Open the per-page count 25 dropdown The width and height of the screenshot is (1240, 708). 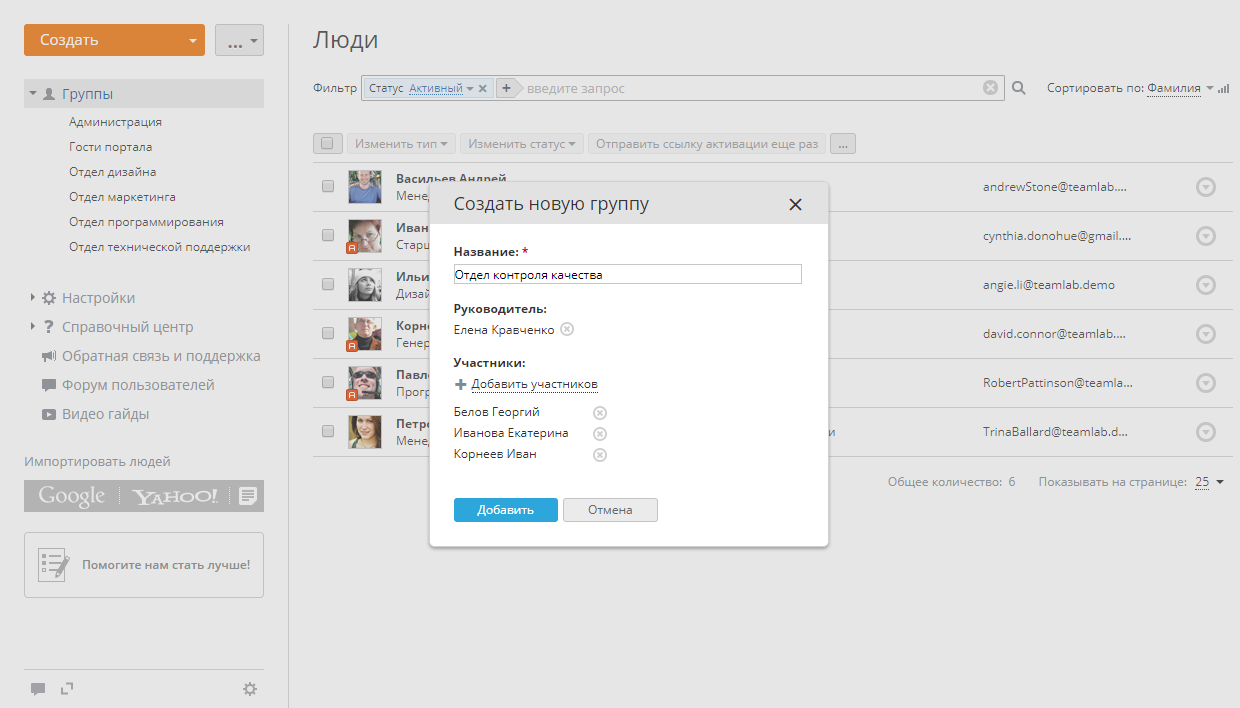(1209, 482)
